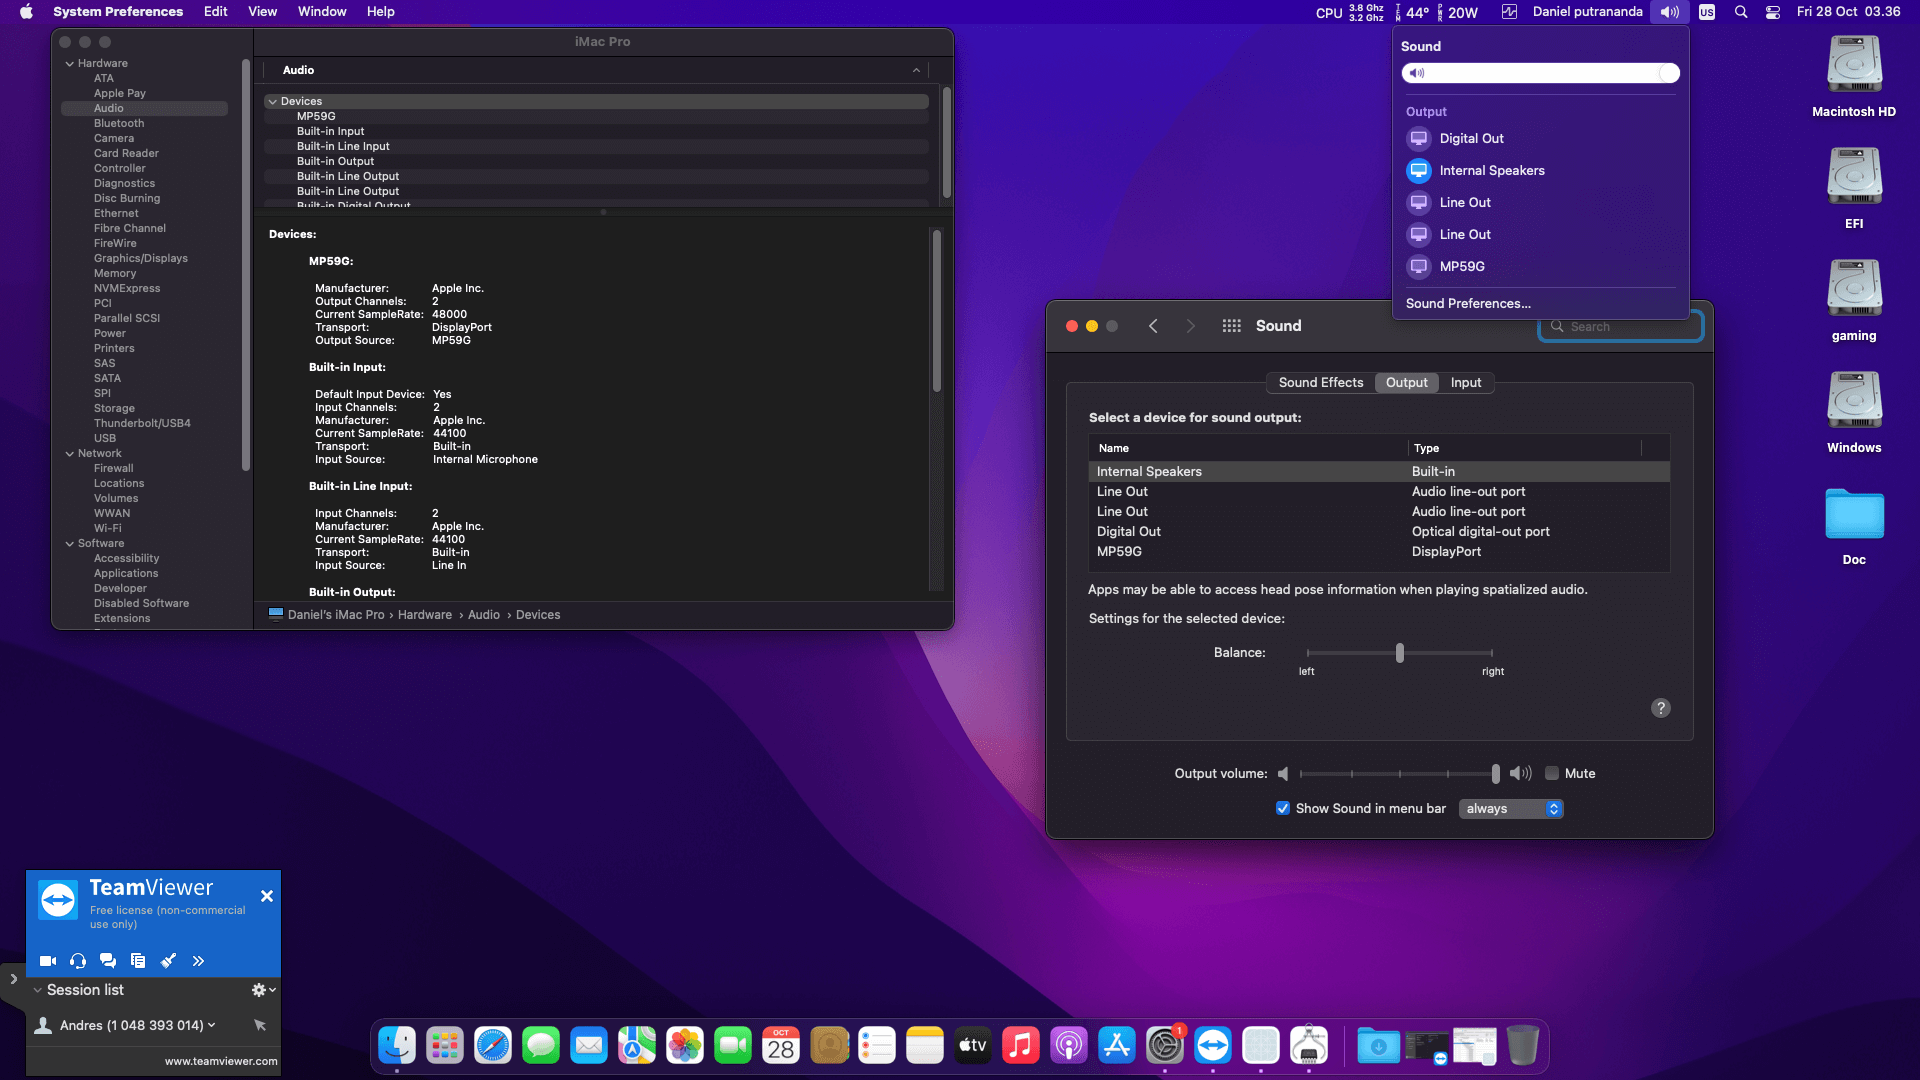Launch Maps from the Dock
The width and height of the screenshot is (1920, 1080).
[637, 1046]
